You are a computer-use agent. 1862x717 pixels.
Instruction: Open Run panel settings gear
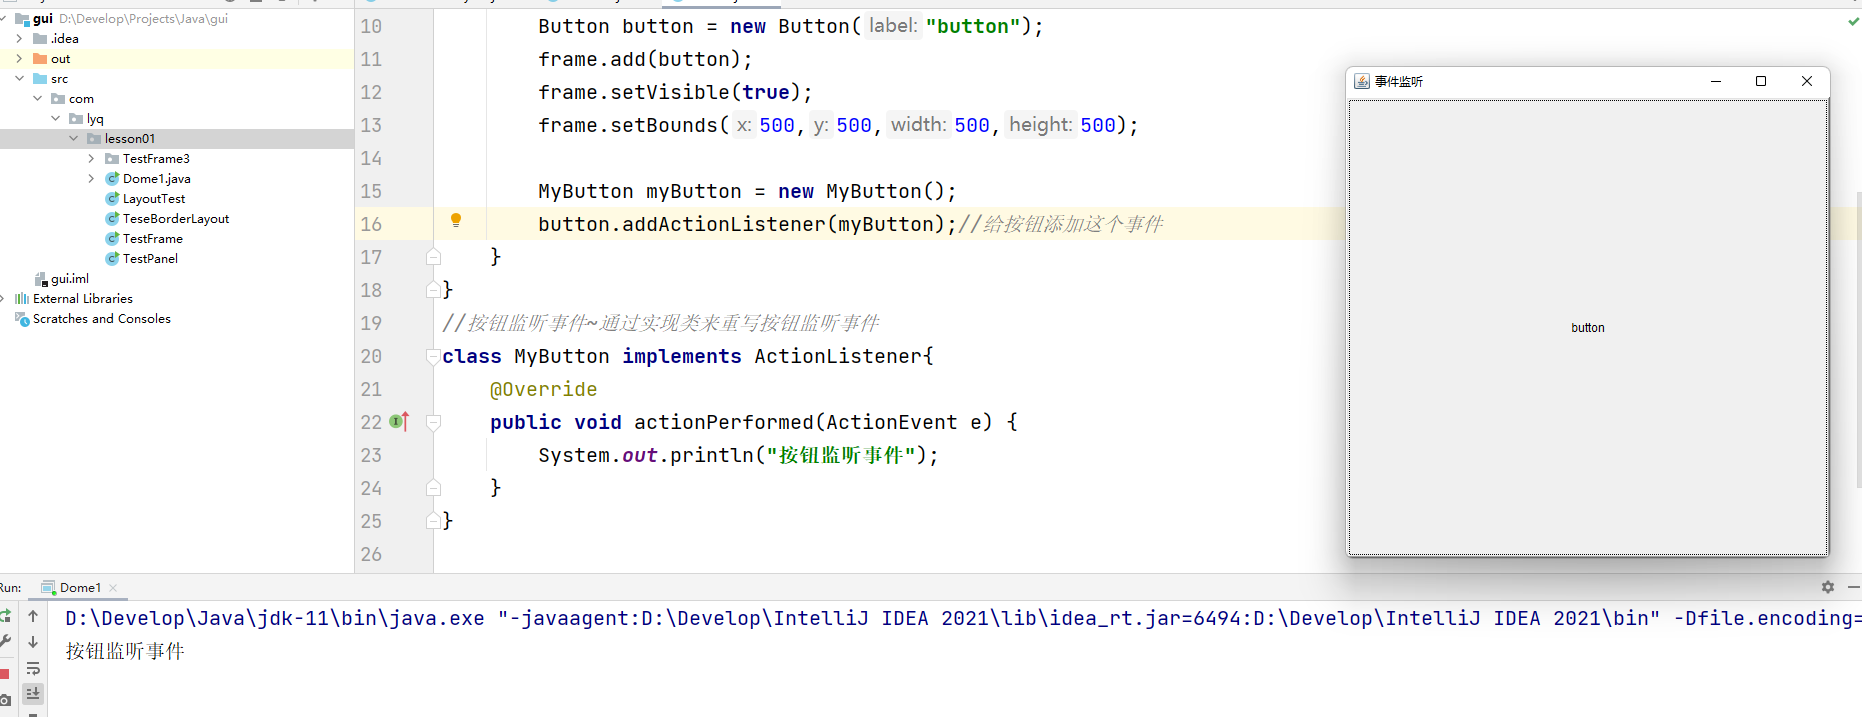[1828, 587]
